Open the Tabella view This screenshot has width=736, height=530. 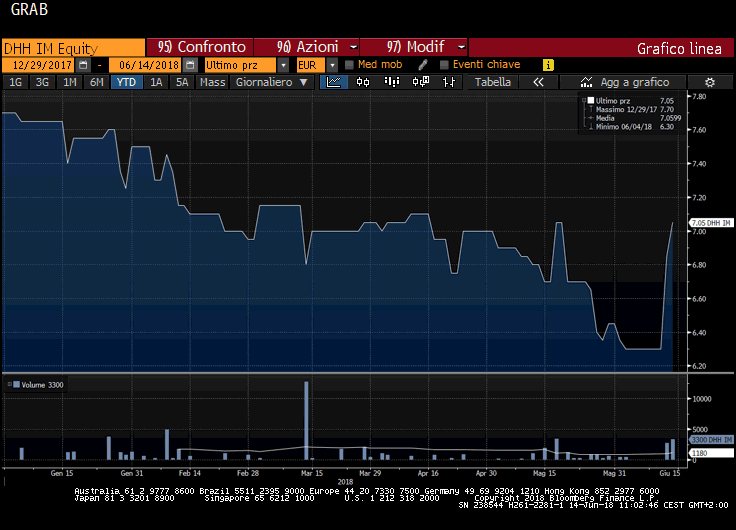[x=492, y=82]
